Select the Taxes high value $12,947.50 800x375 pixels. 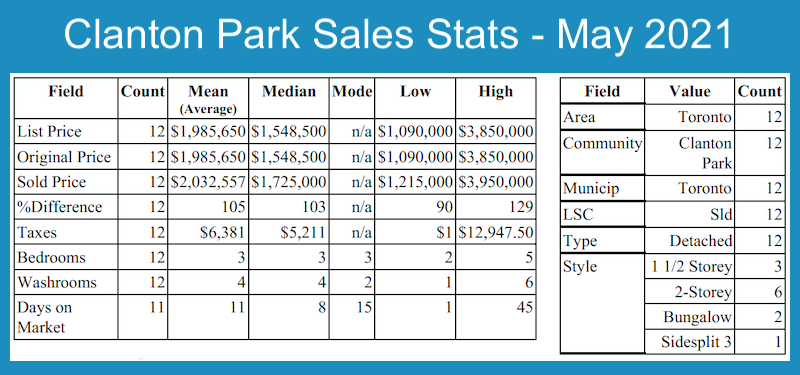(496, 233)
